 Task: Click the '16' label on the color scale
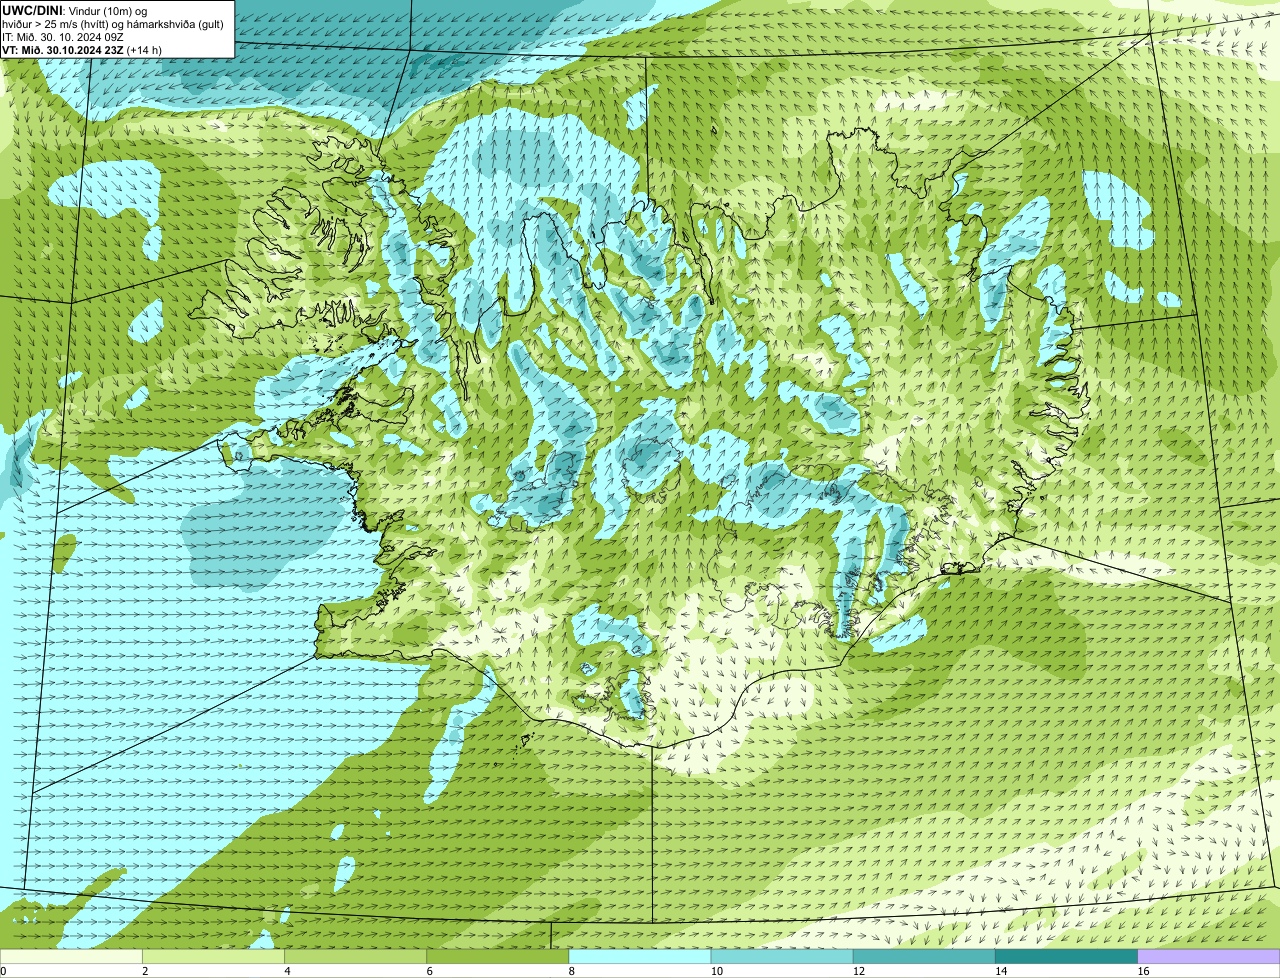pos(1143,971)
